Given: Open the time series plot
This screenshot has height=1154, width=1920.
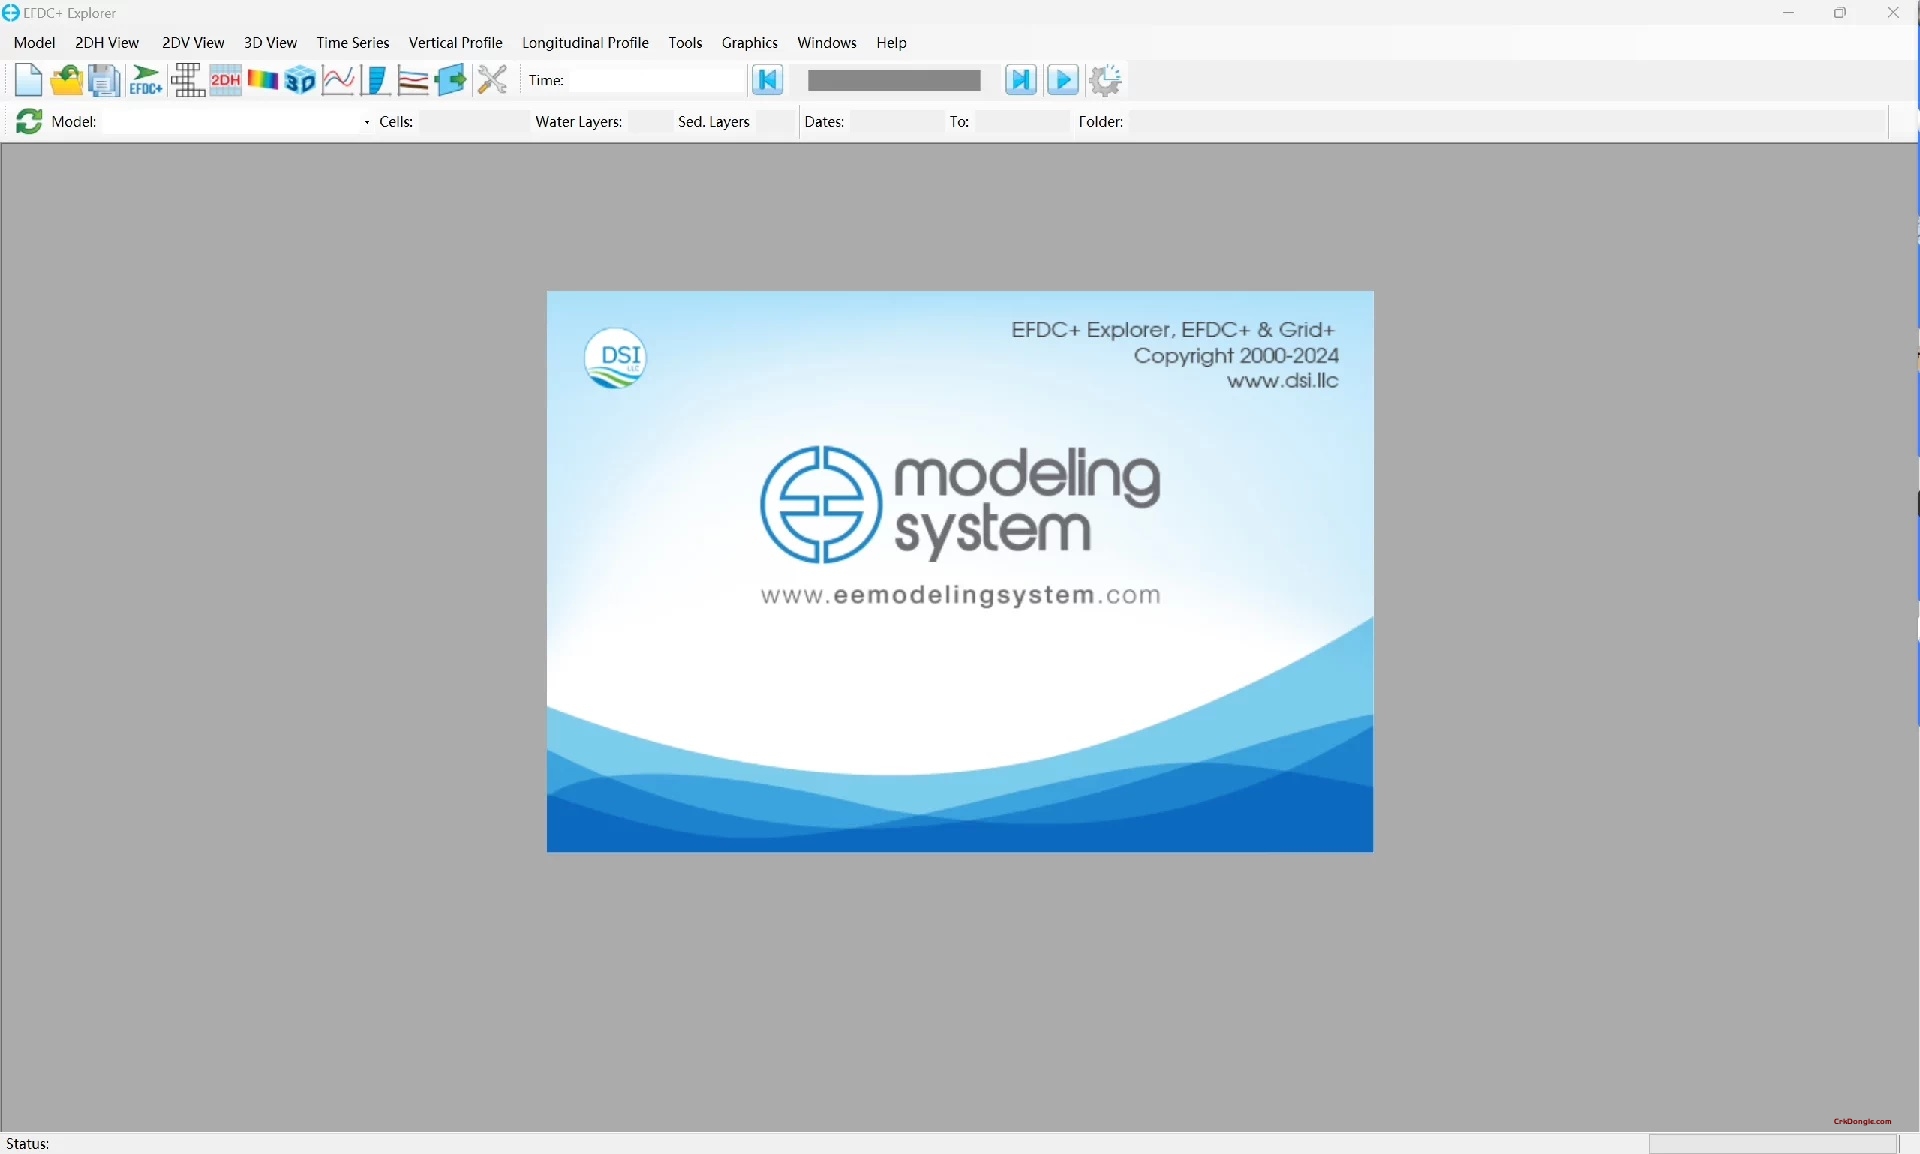Looking at the screenshot, I should (x=339, y=80).
